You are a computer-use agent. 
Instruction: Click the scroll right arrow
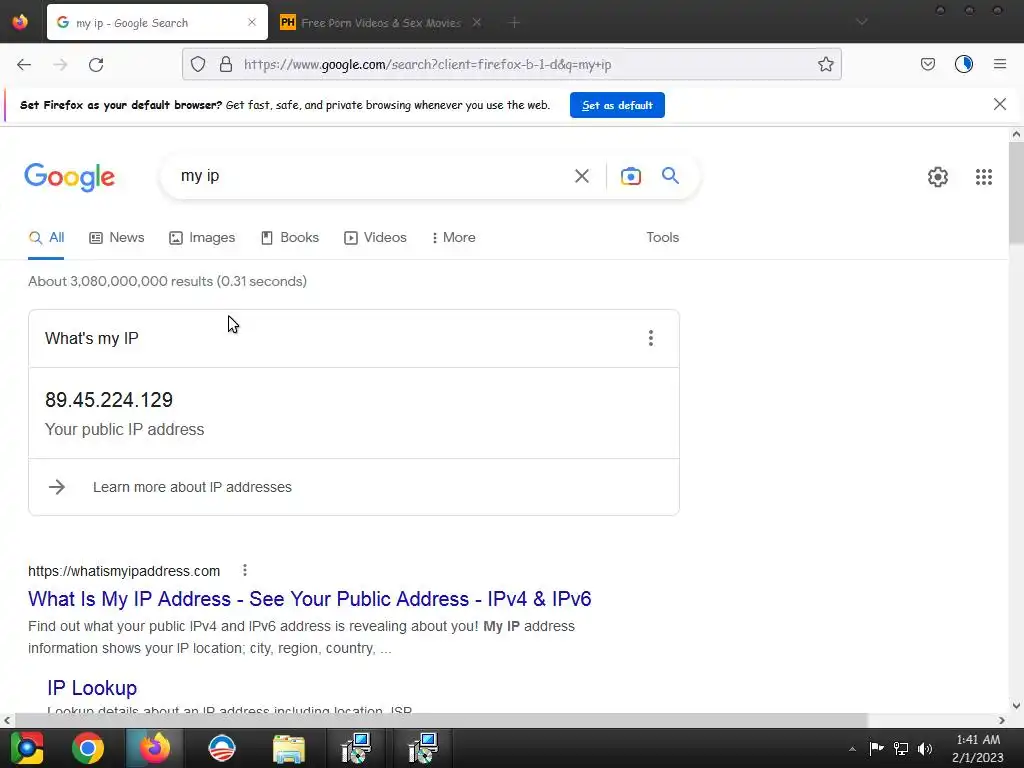tap(1002, 720)
